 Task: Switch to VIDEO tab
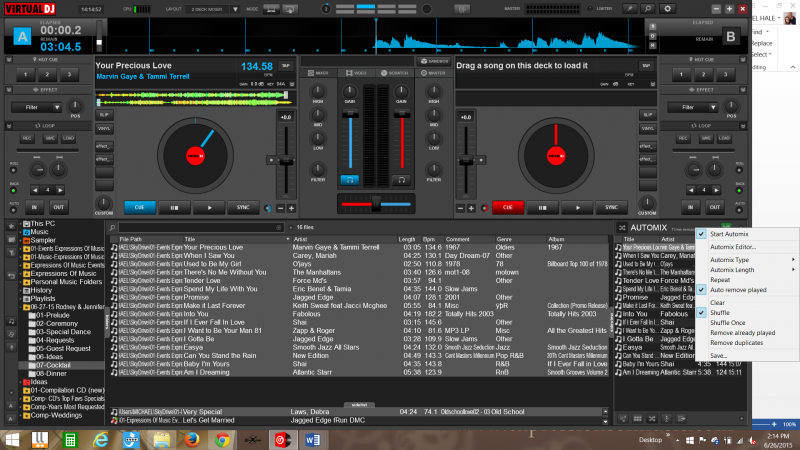356,73
